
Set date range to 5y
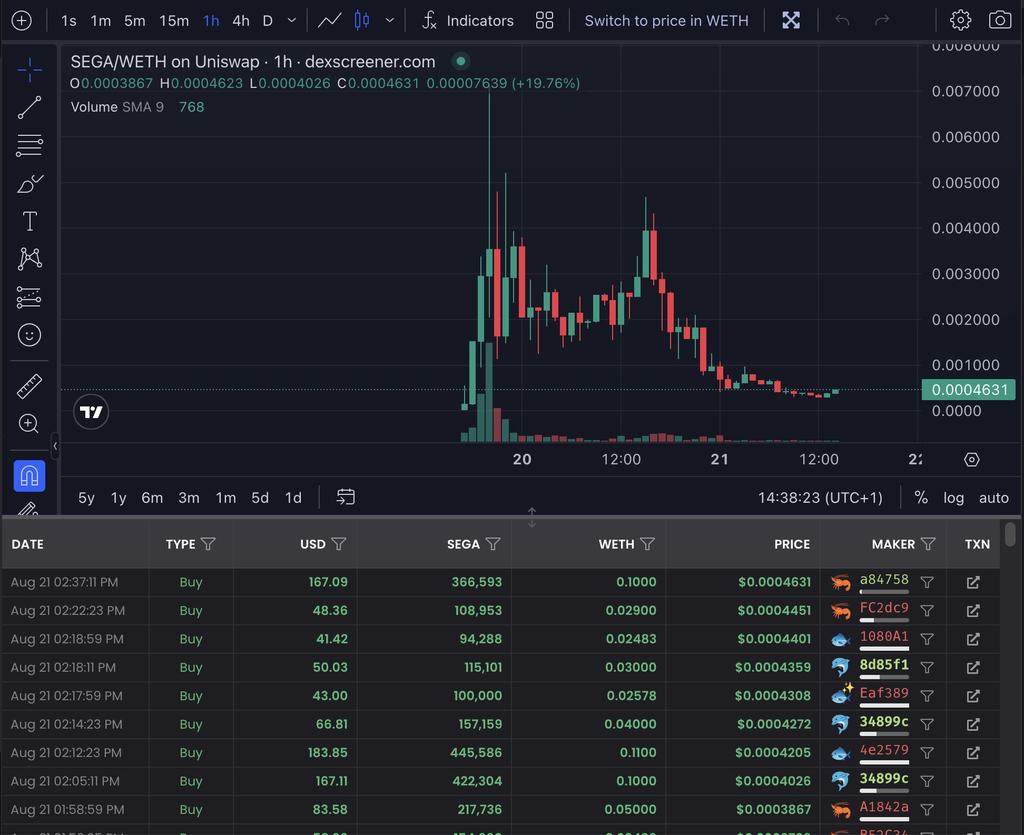[x=86, y=497]
